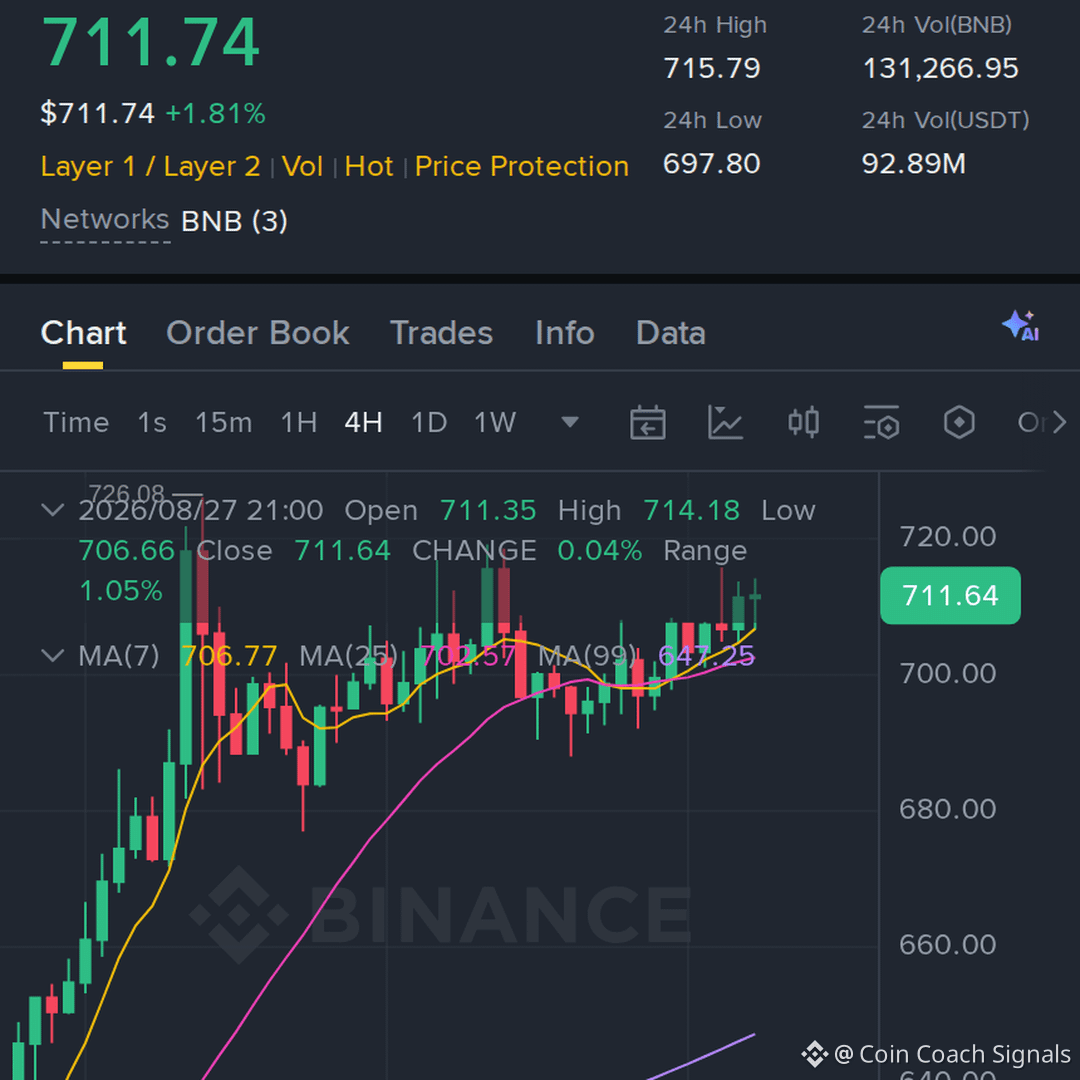This screenshot has height=1080, width=1080.
Task: Open the more timeframes dropdown arrow
Action: [570, 422]
